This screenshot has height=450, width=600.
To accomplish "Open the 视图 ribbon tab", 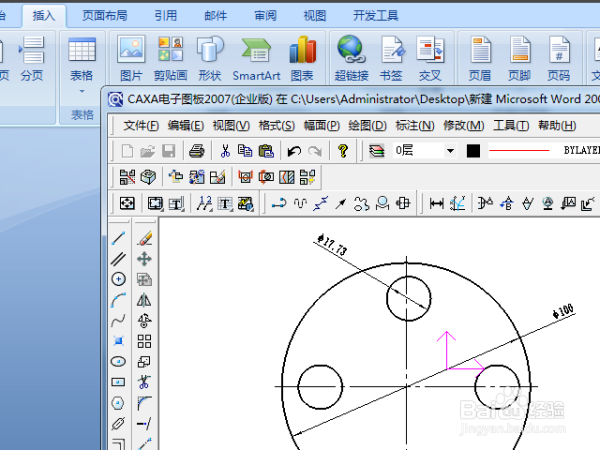I will [x=315, y=16].
